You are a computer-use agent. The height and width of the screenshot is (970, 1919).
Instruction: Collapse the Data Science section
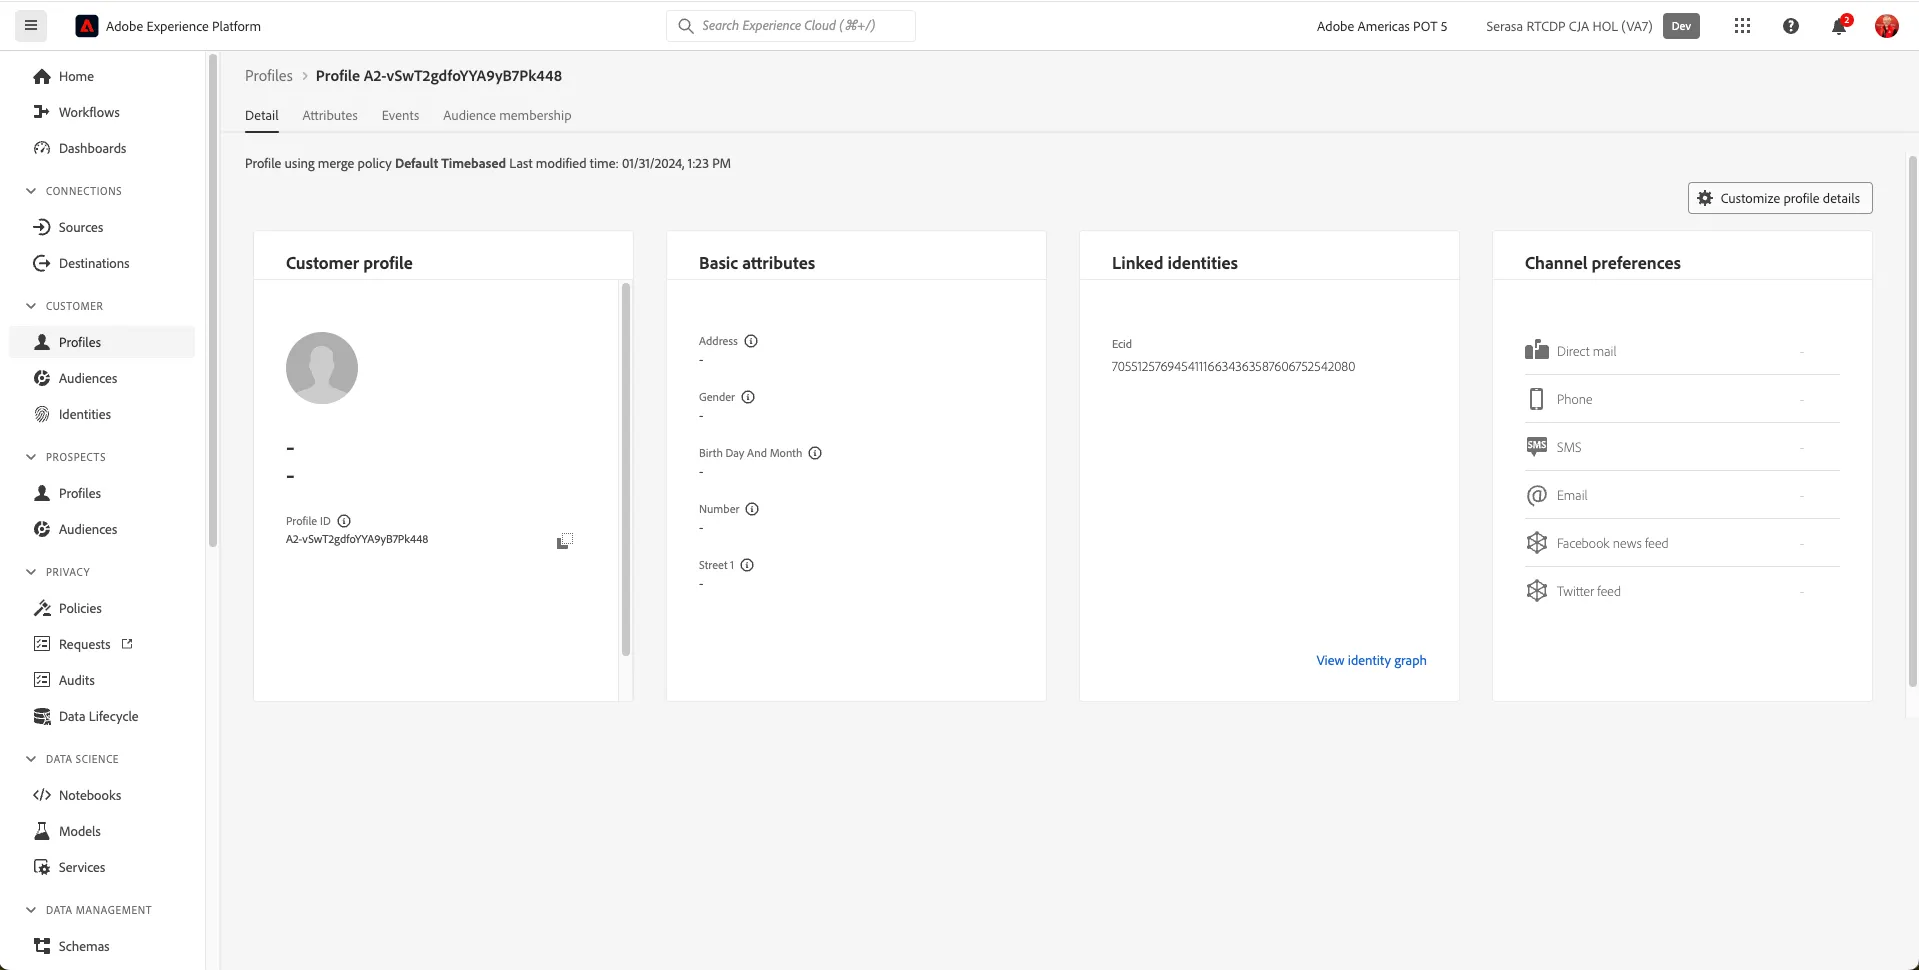pos(31,759)
